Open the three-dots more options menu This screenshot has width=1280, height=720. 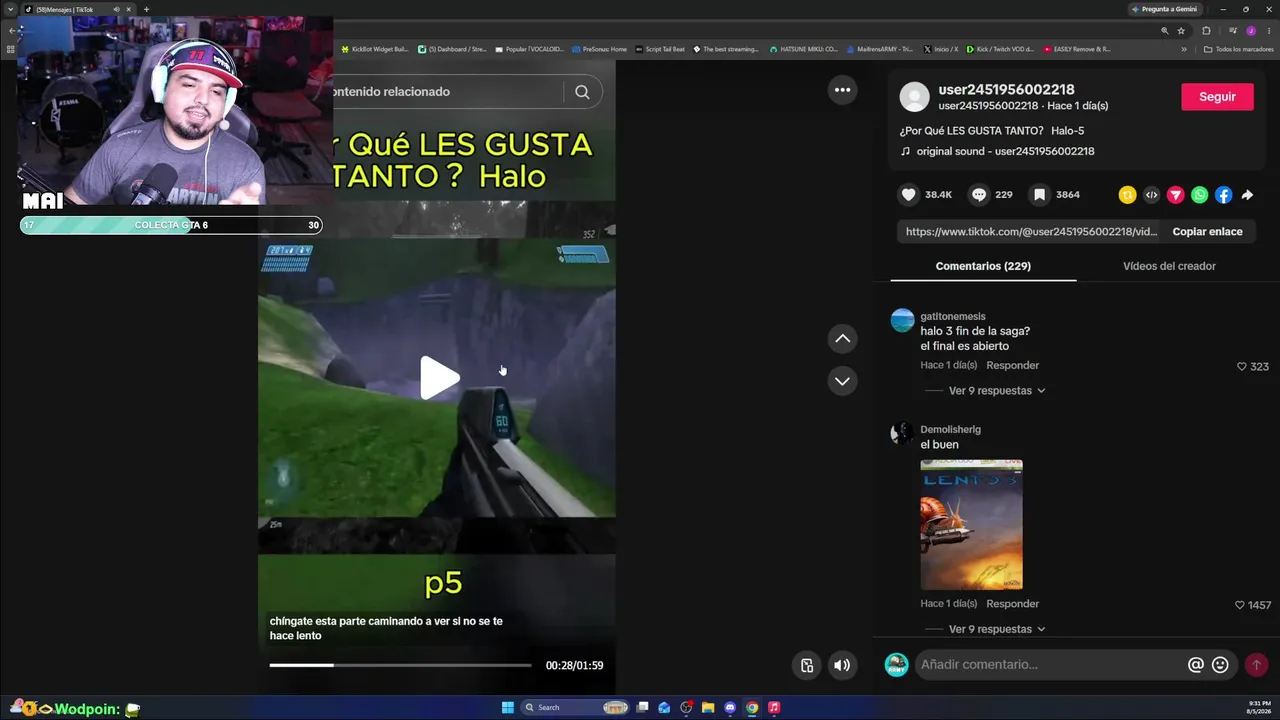(x=843, y=90)
